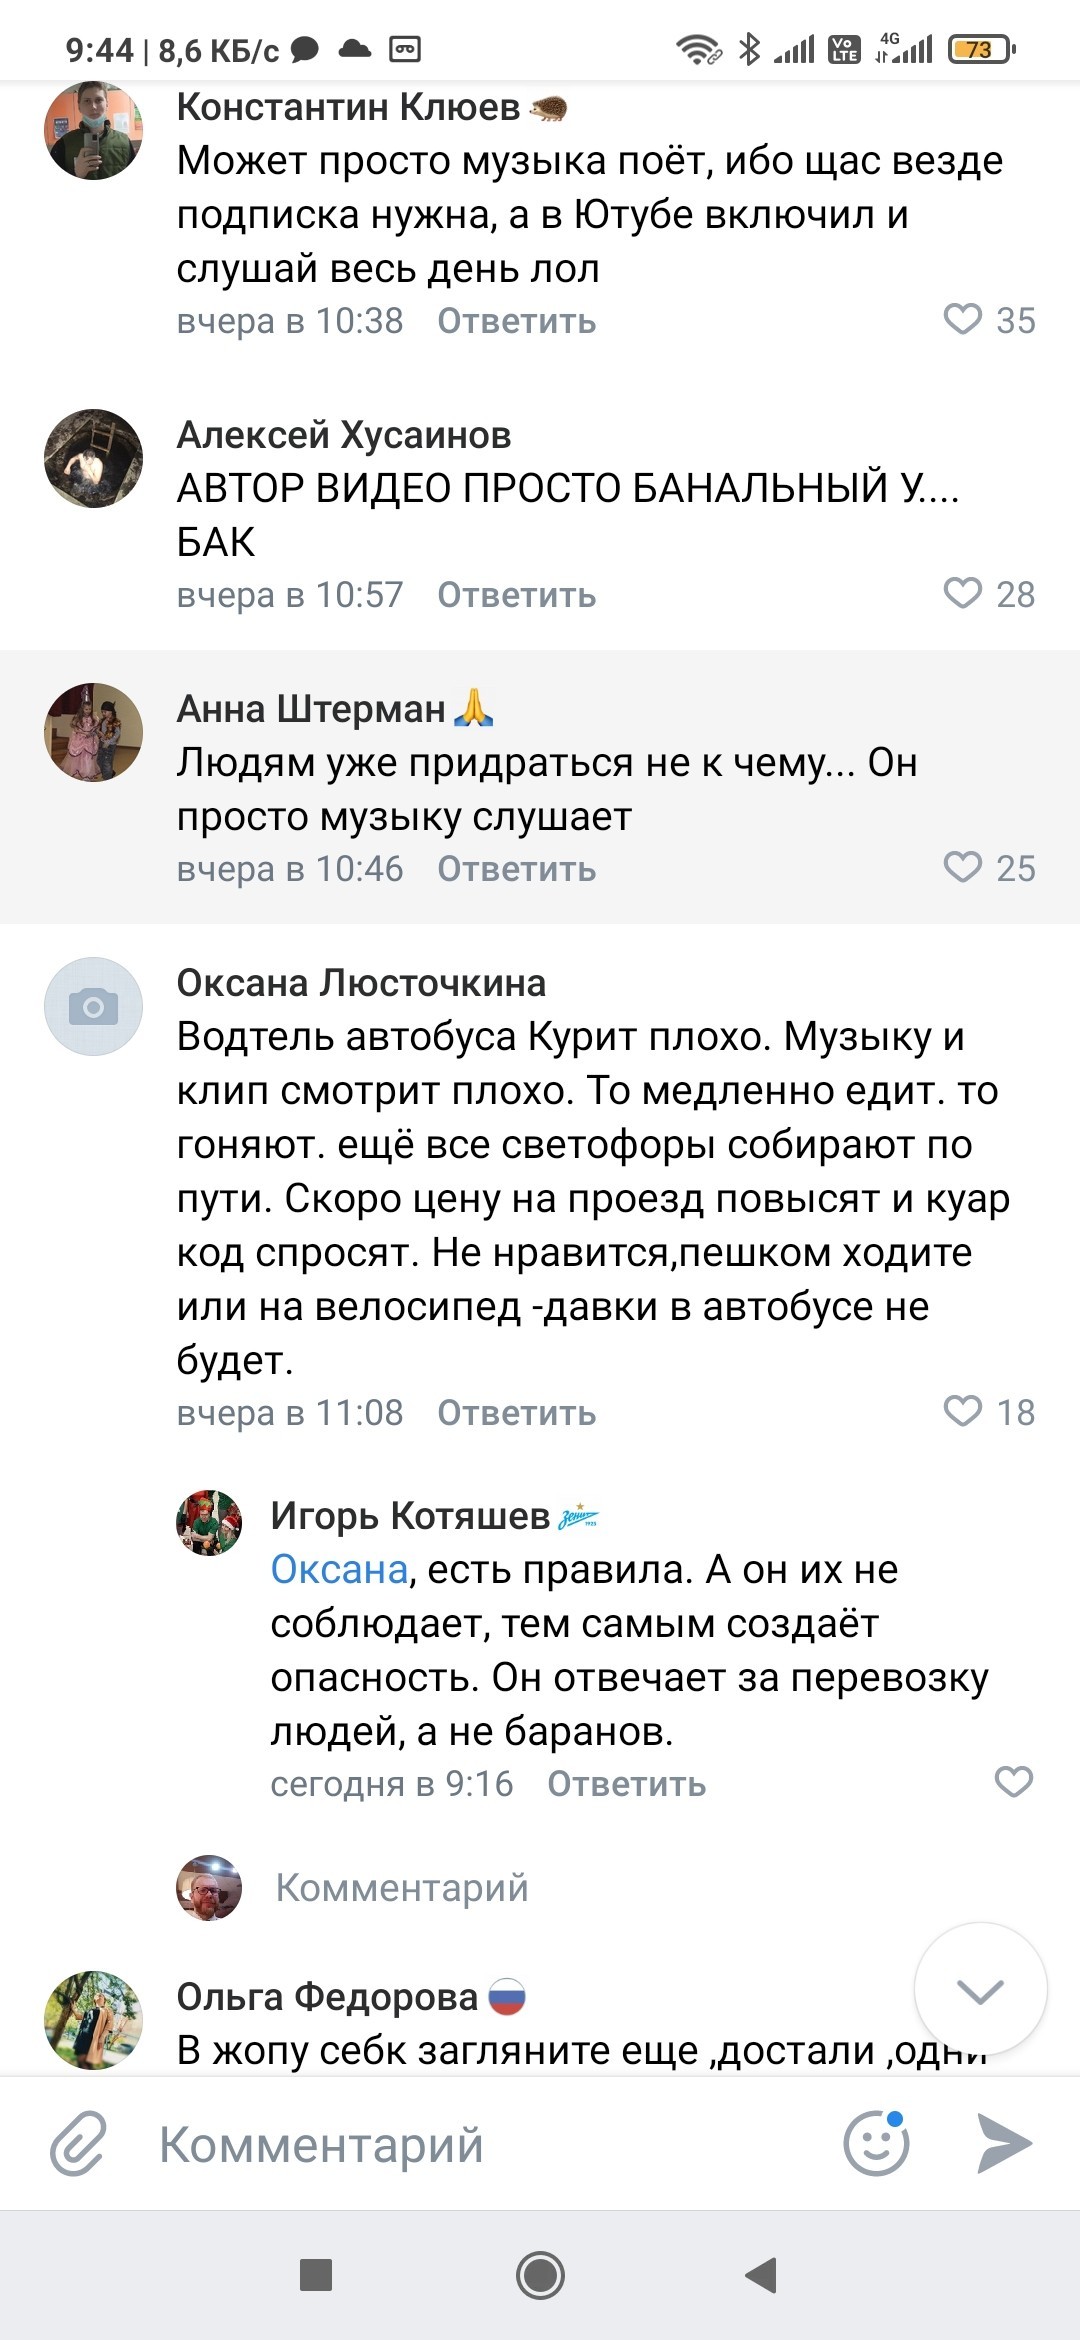
Task: Open the blue Оксана mention link
Action: 339,1570
